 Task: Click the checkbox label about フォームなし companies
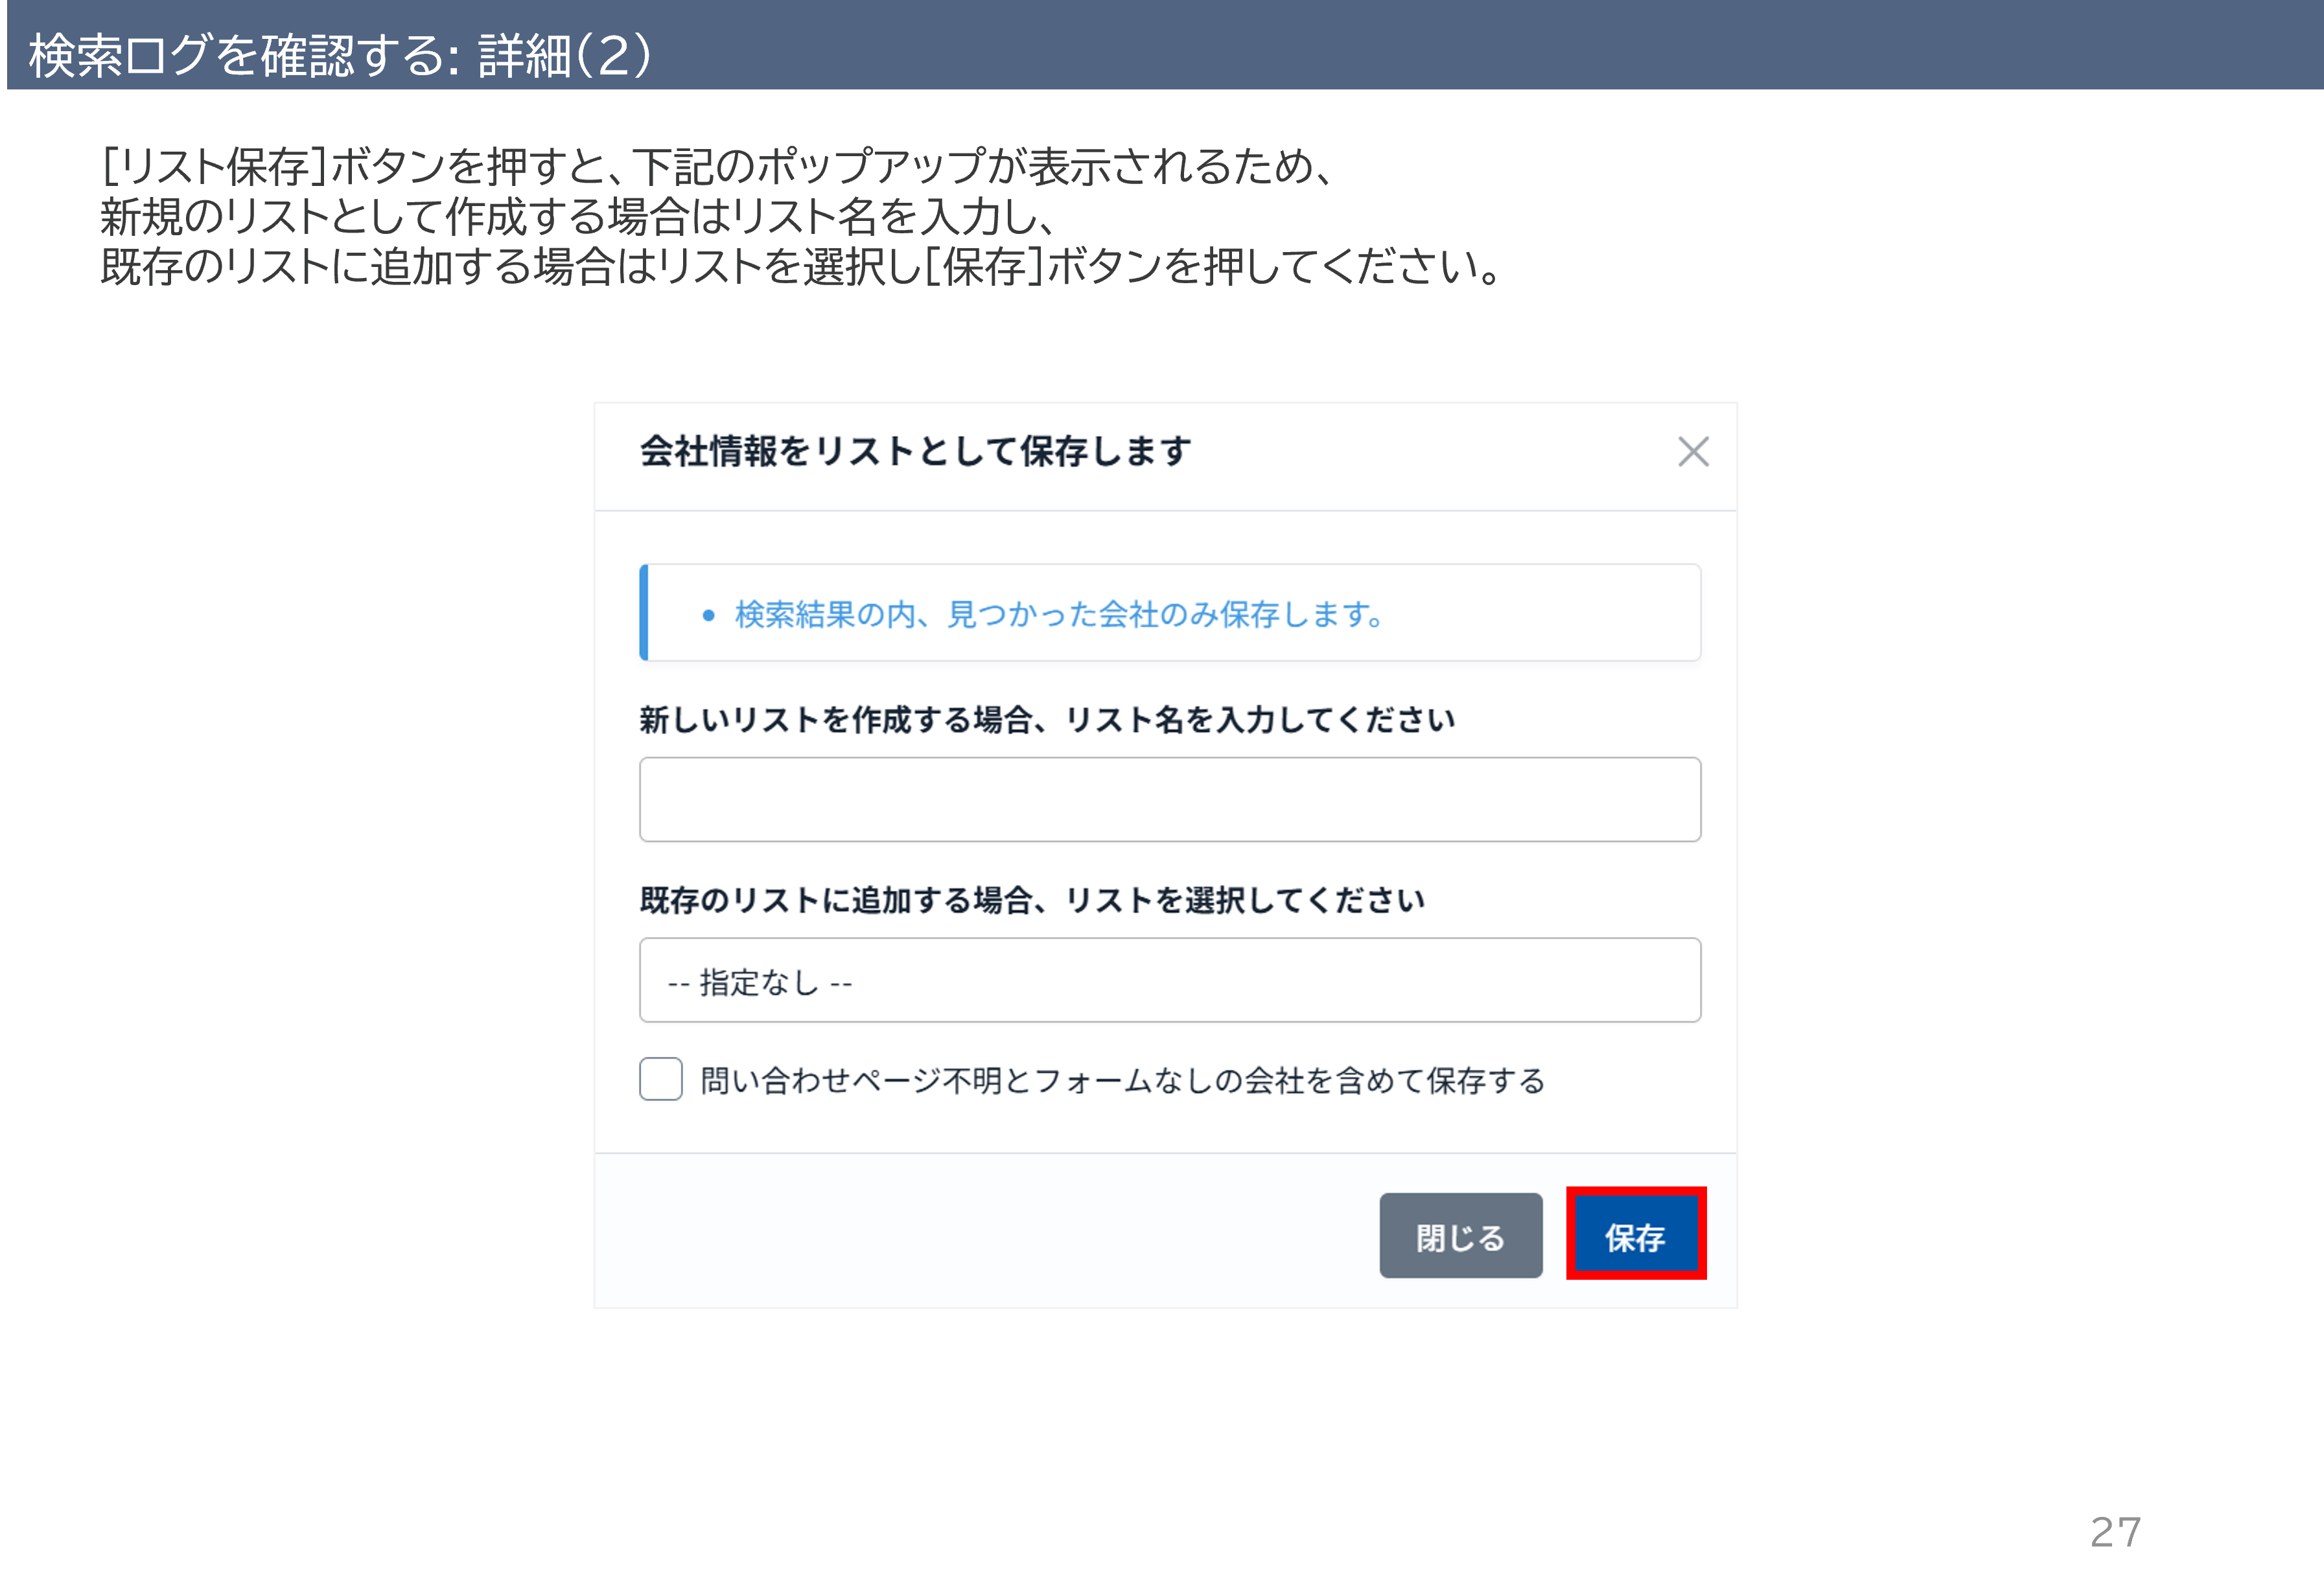coord(1122,1080)
